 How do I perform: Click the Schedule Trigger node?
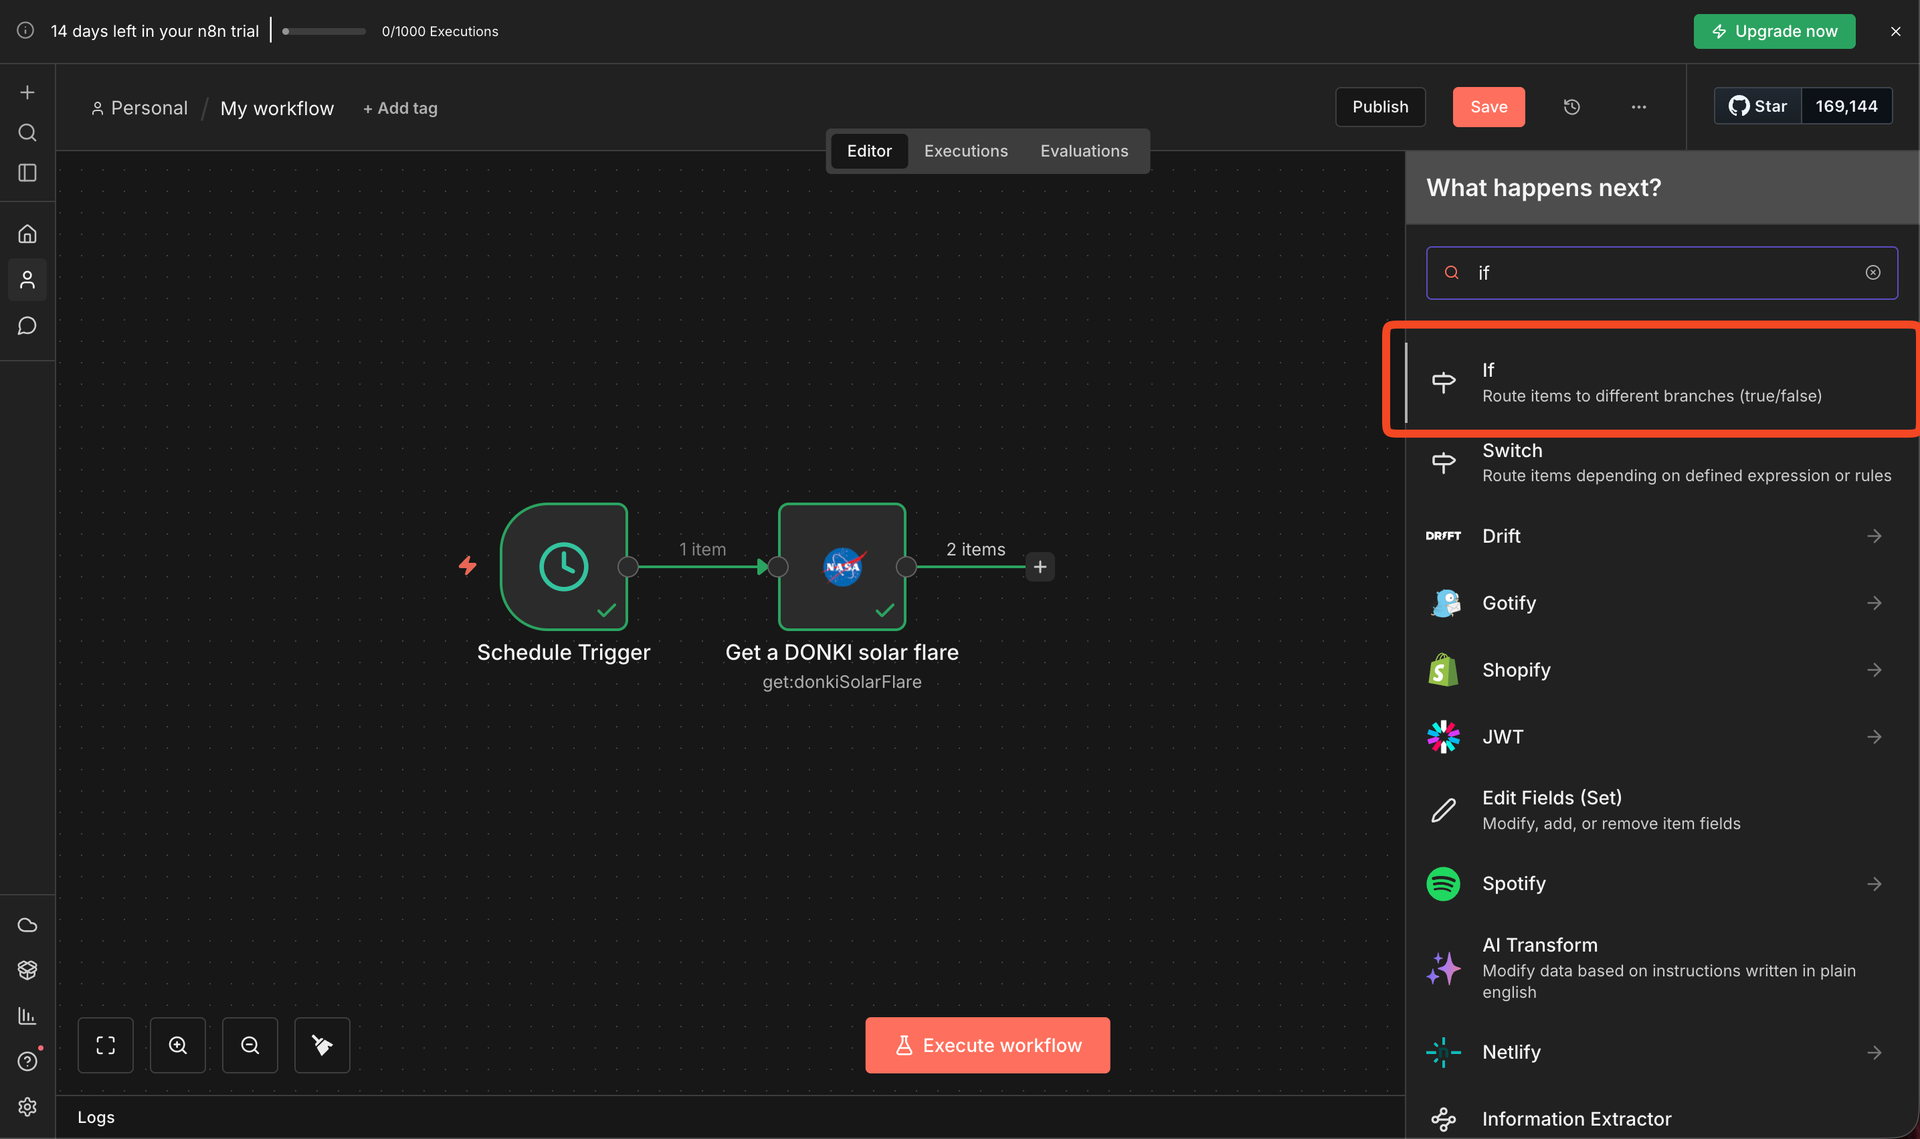(x=564, y=567)
